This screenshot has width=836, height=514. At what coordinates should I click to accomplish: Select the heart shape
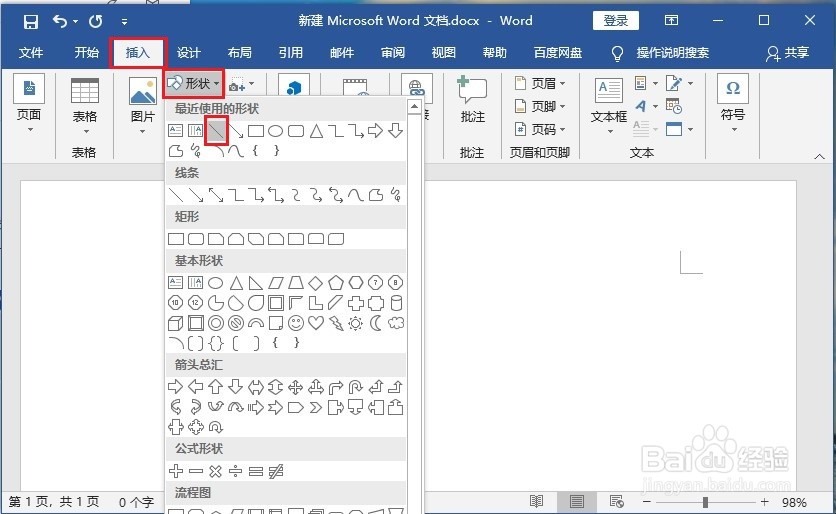[x=316, y=323]
